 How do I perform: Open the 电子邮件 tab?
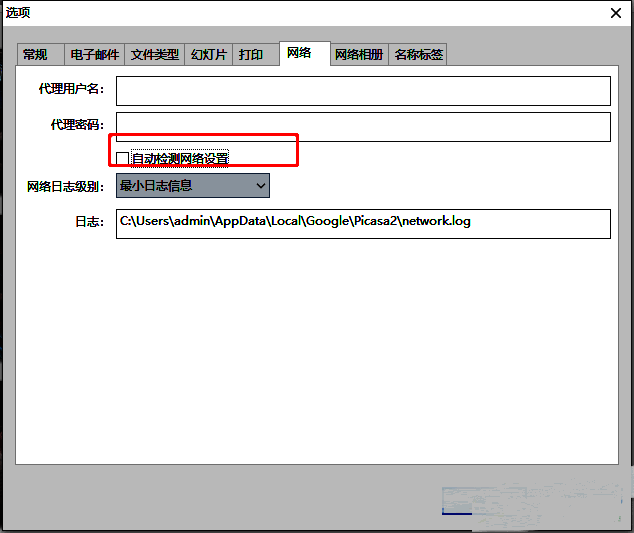(x=95, y=55)
